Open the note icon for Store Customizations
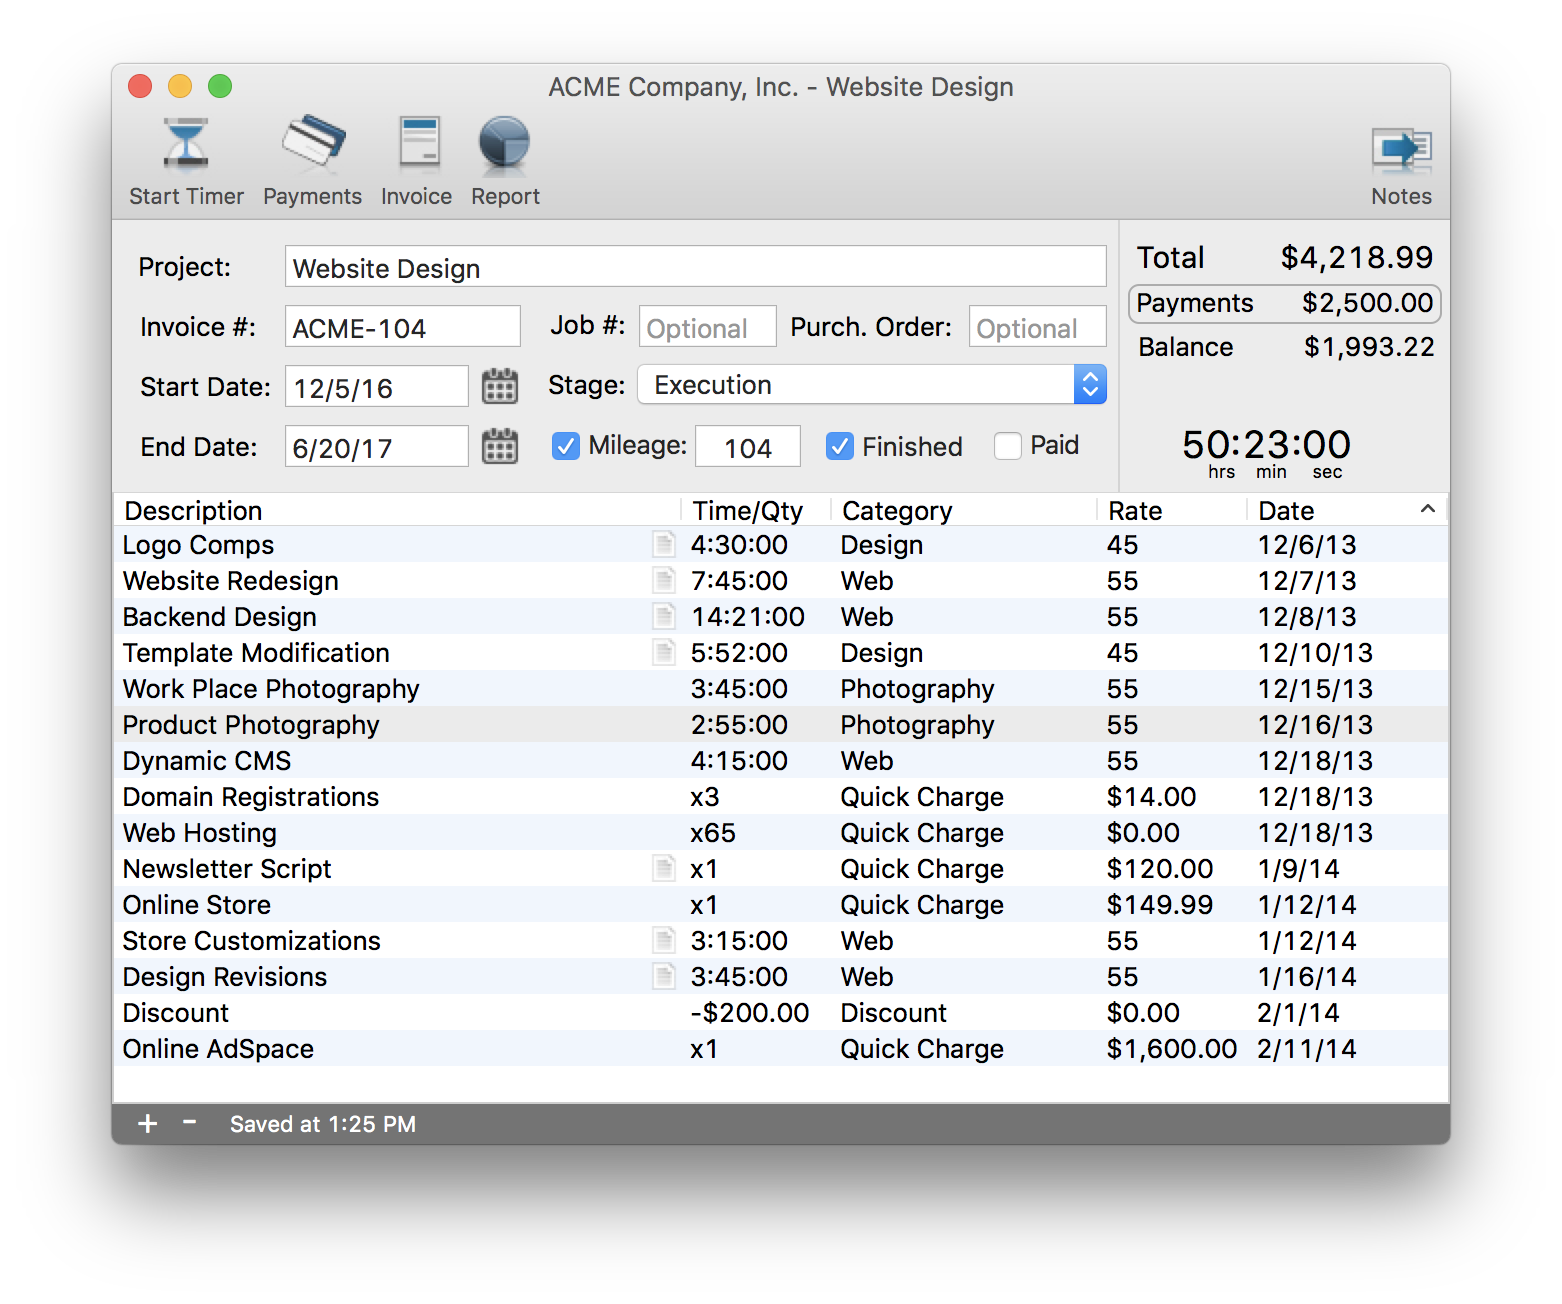 [663, 940]
